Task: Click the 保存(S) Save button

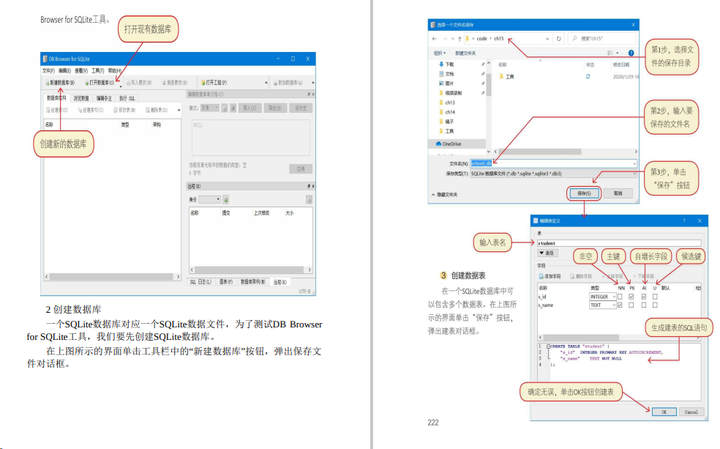Action: (x=584, y=193)
